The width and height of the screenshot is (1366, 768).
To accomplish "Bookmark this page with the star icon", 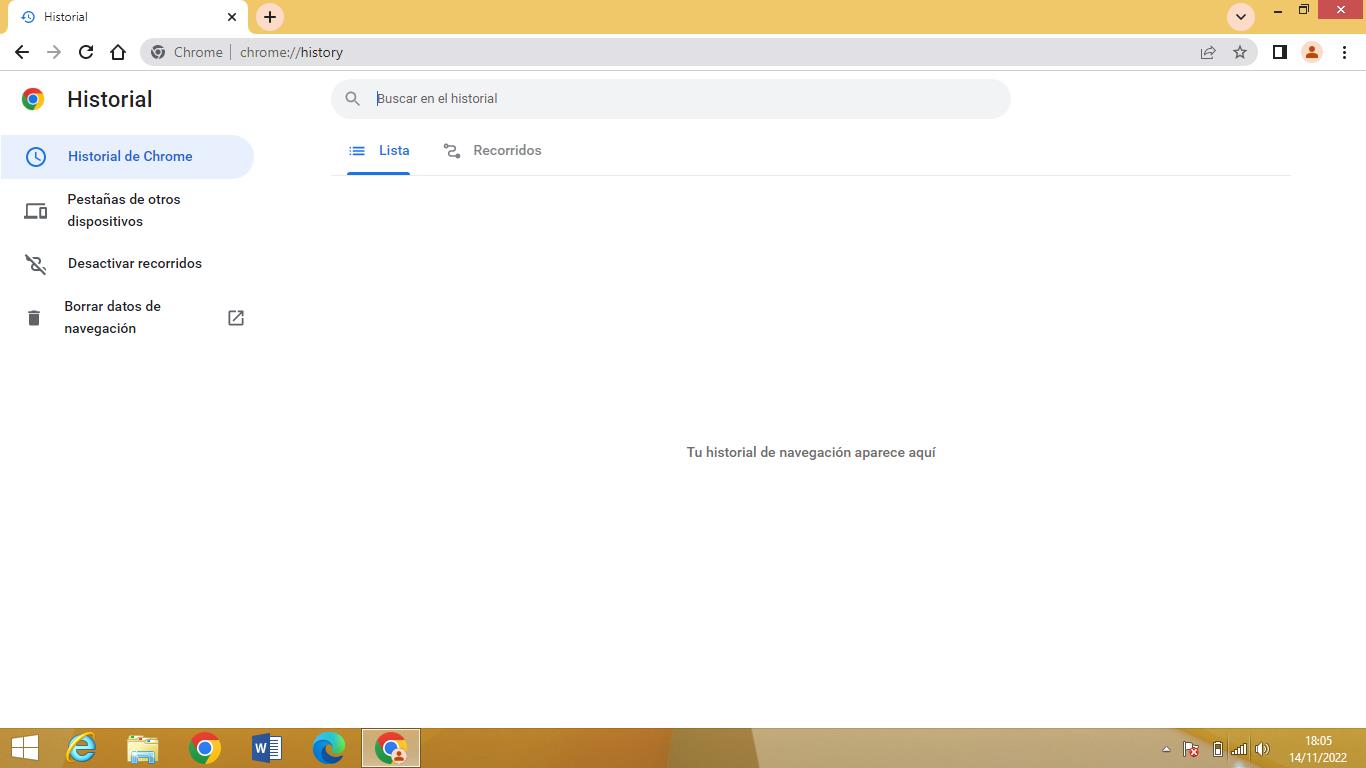I will (x=1240, y=52).
